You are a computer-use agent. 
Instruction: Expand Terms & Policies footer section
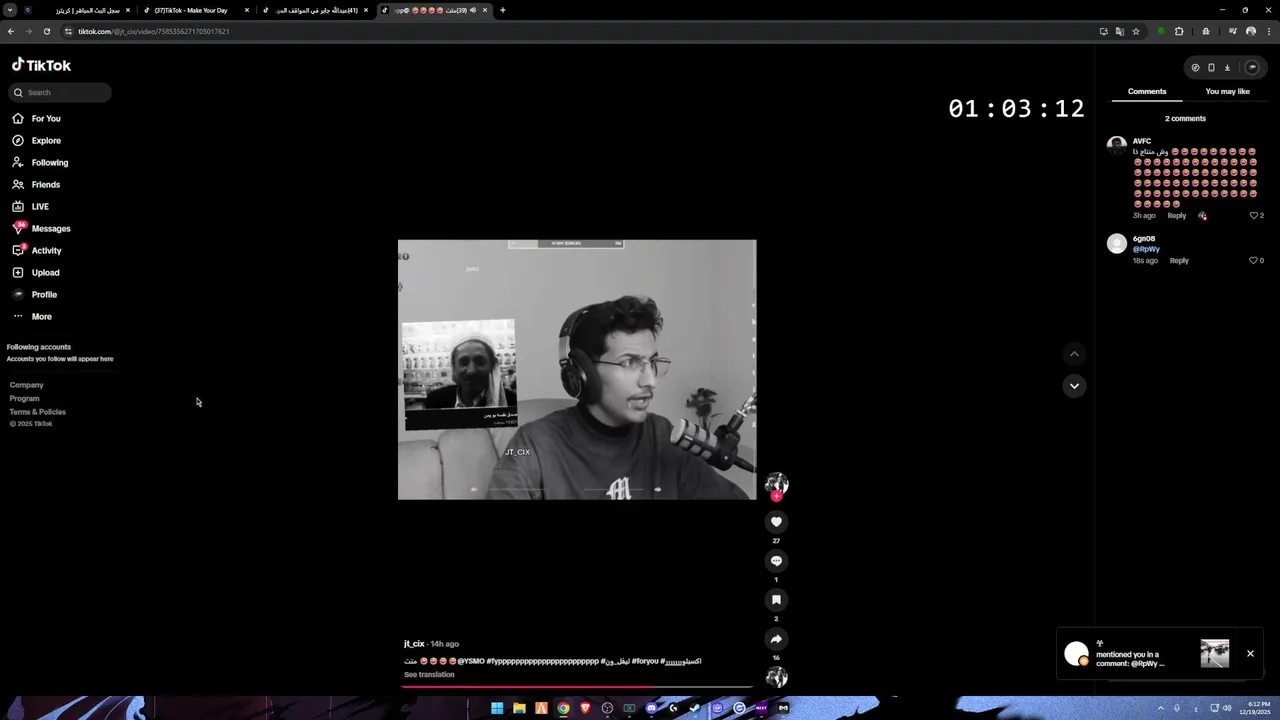(x=38, y=412)
